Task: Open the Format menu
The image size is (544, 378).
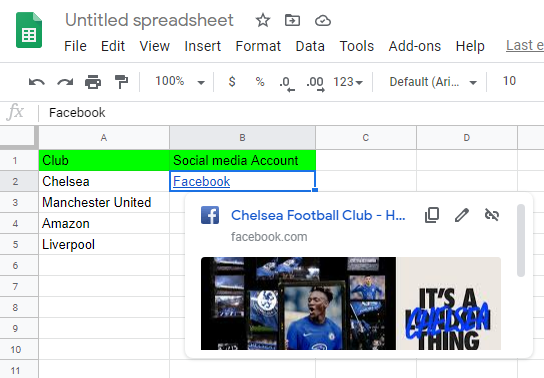Action: click(x=258, y=46)
